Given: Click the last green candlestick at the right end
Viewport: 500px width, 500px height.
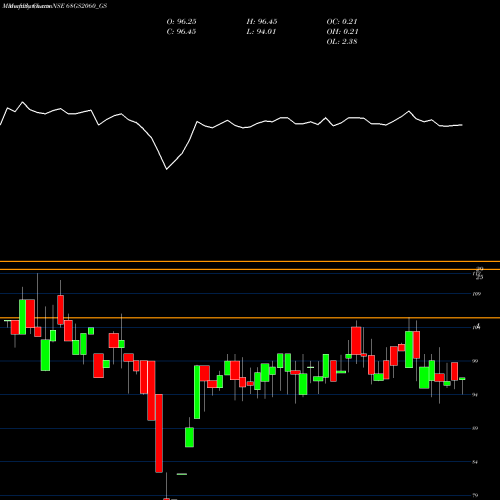Looking at the screenshot, I should pyautogui.click(x=462, y=379).
